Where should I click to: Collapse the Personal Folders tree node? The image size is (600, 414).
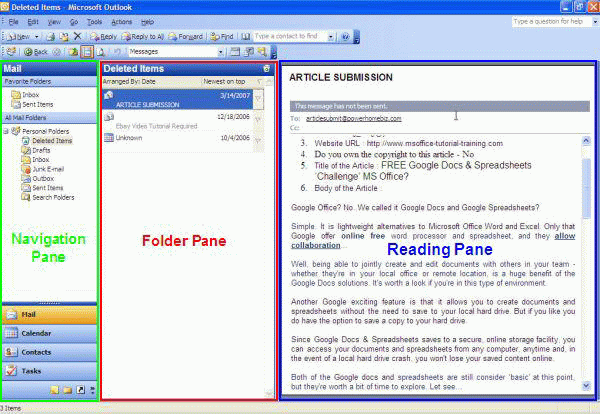(6, 131)
